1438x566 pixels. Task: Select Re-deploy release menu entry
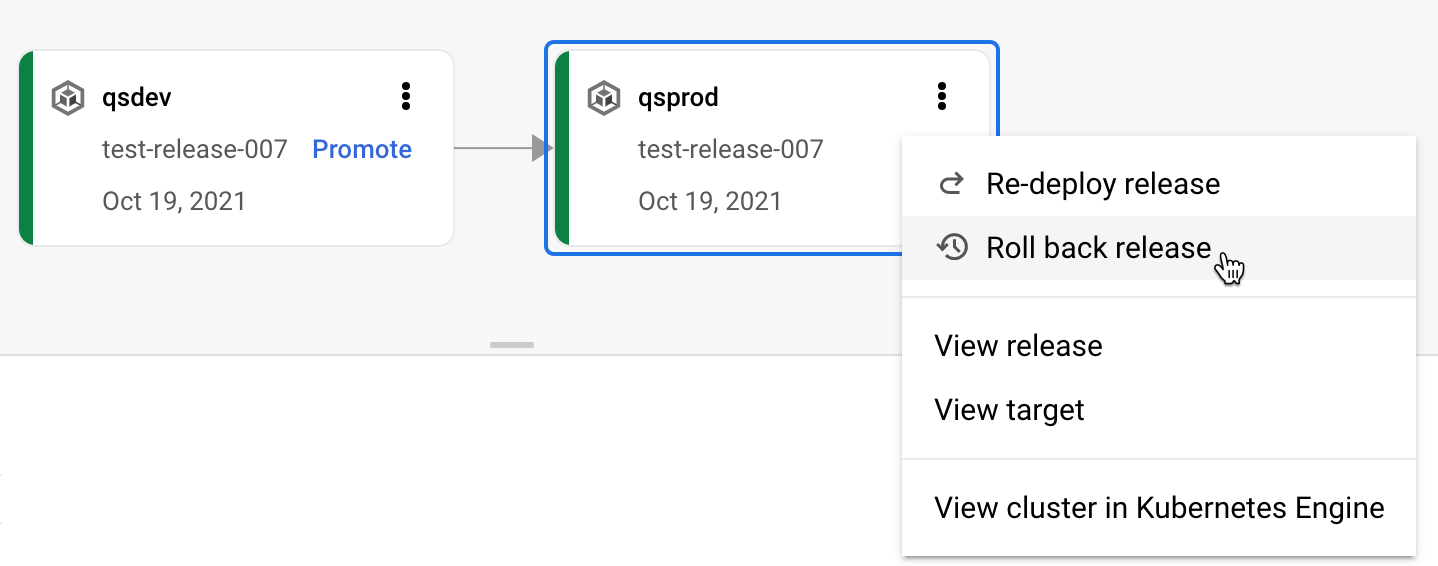click(x=1102, y=184)
